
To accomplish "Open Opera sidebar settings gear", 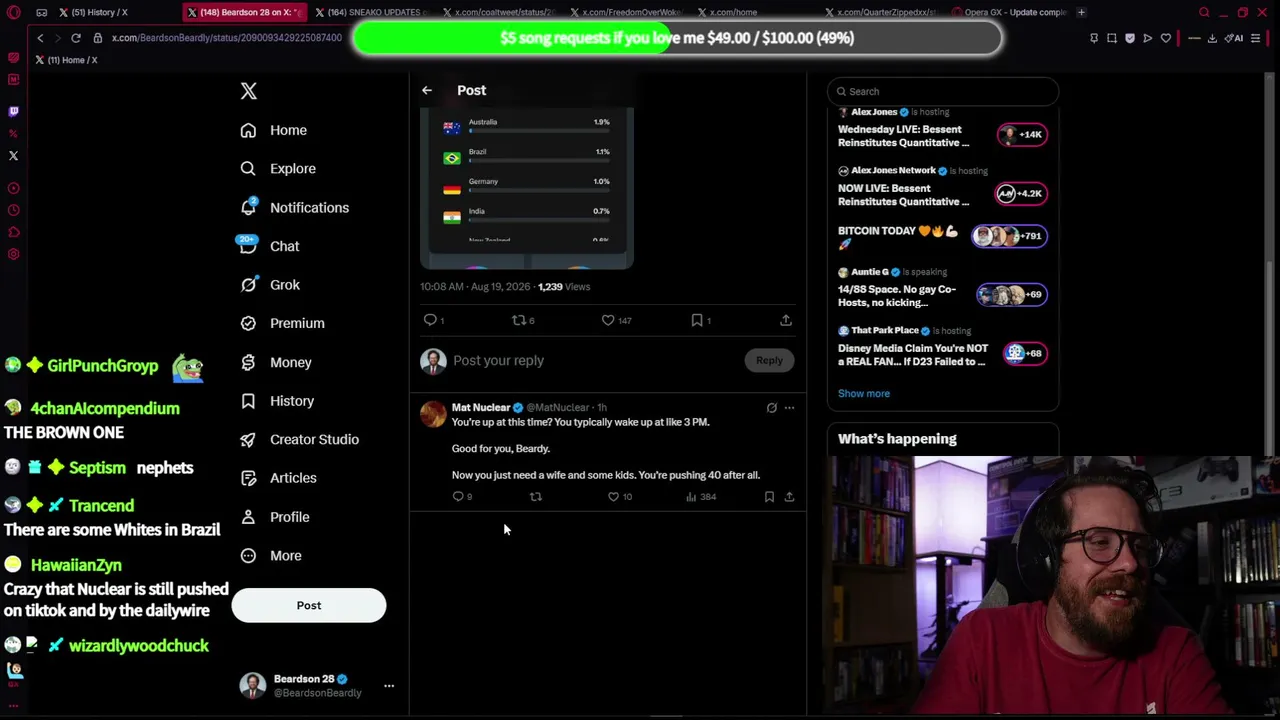I will click(x=13, y=254).
